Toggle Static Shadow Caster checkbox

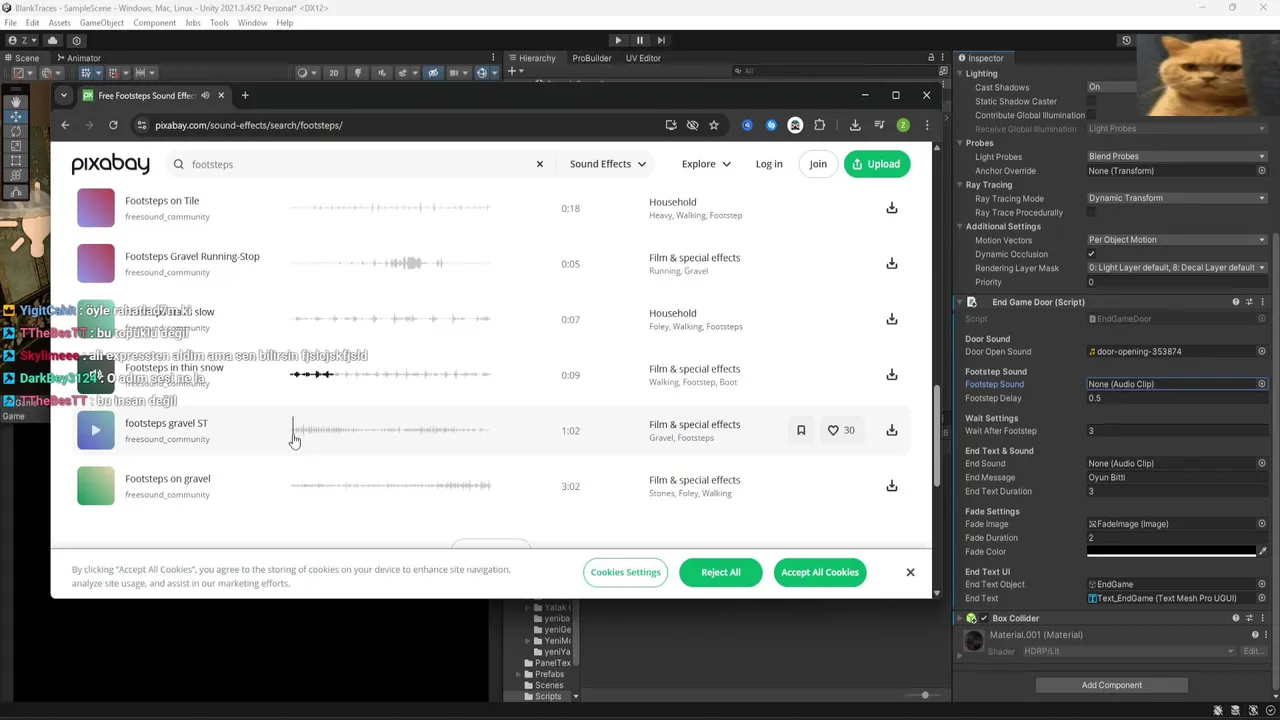[1092, 101]
